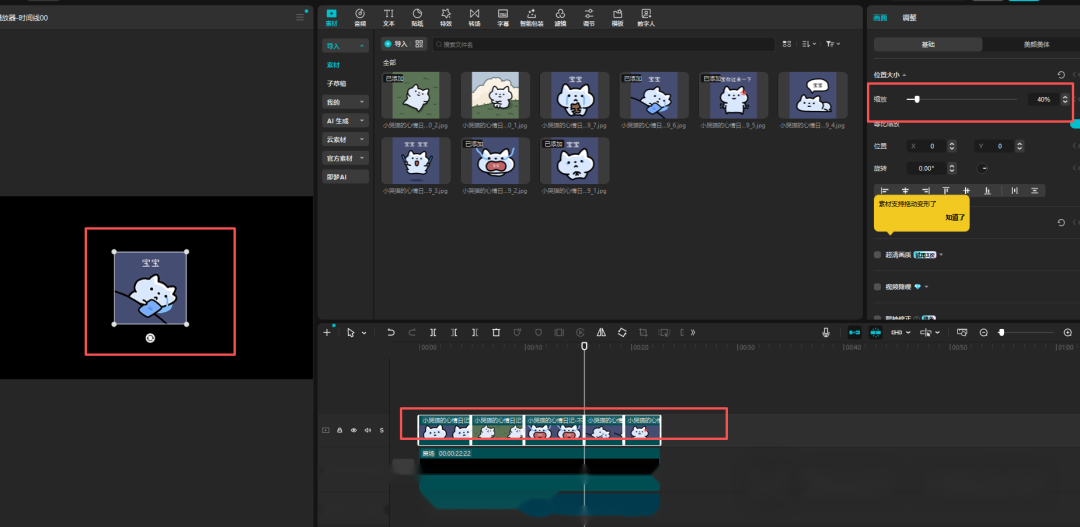The height and width of the screenshot is (527, 1080).
Task: Click the microphone record voiceover icon
Action: [825, 332]
